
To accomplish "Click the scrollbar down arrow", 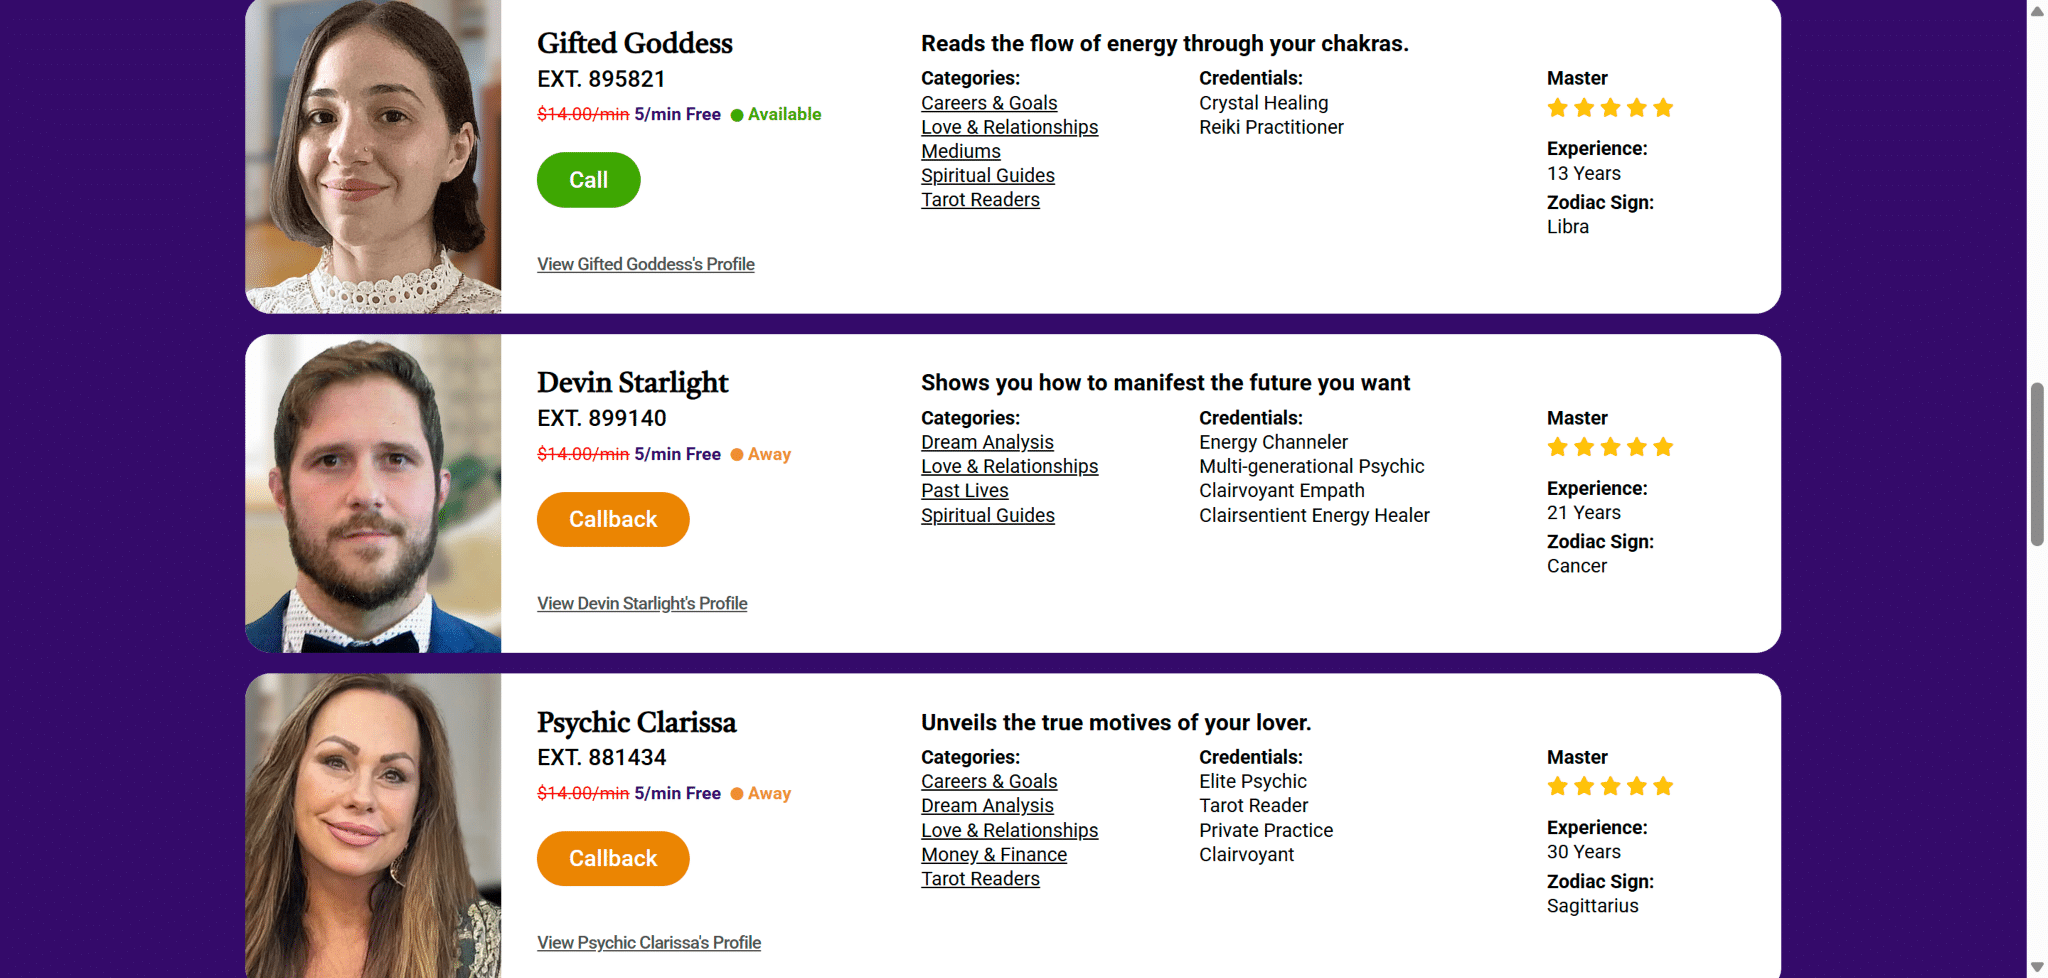I will 2037,967.
